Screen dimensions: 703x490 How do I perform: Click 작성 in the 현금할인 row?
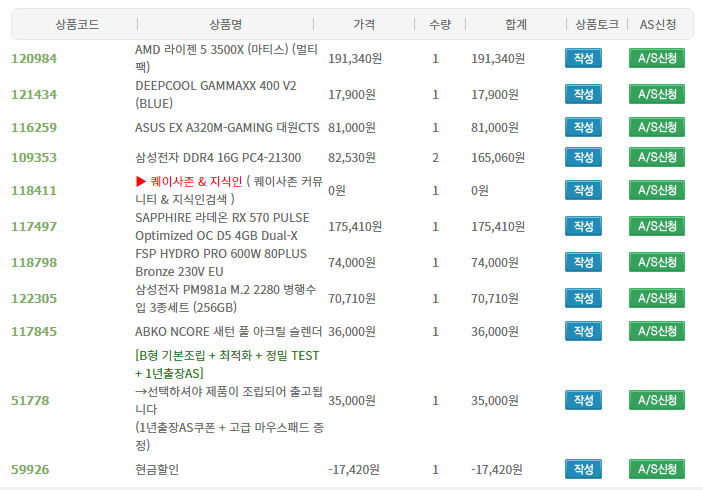click(x=583, y=469)
